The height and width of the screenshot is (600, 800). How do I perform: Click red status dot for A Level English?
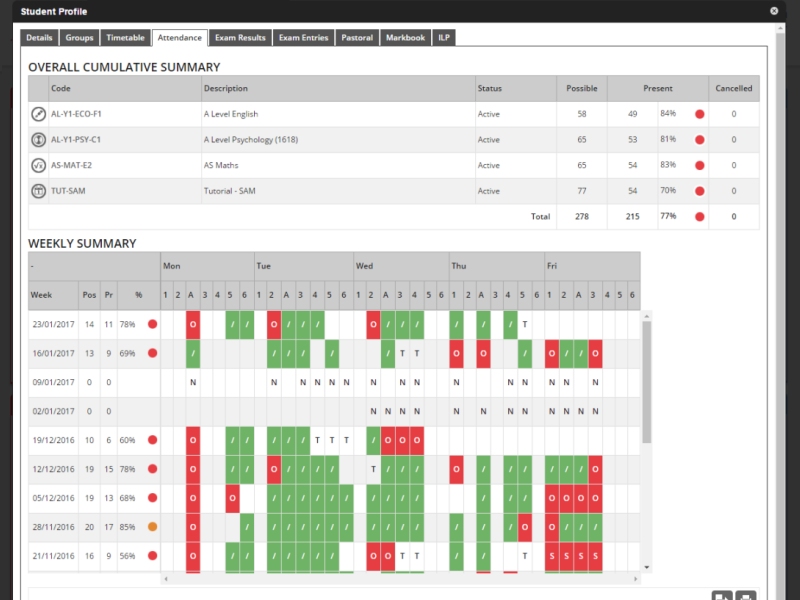tap(699, 114)
